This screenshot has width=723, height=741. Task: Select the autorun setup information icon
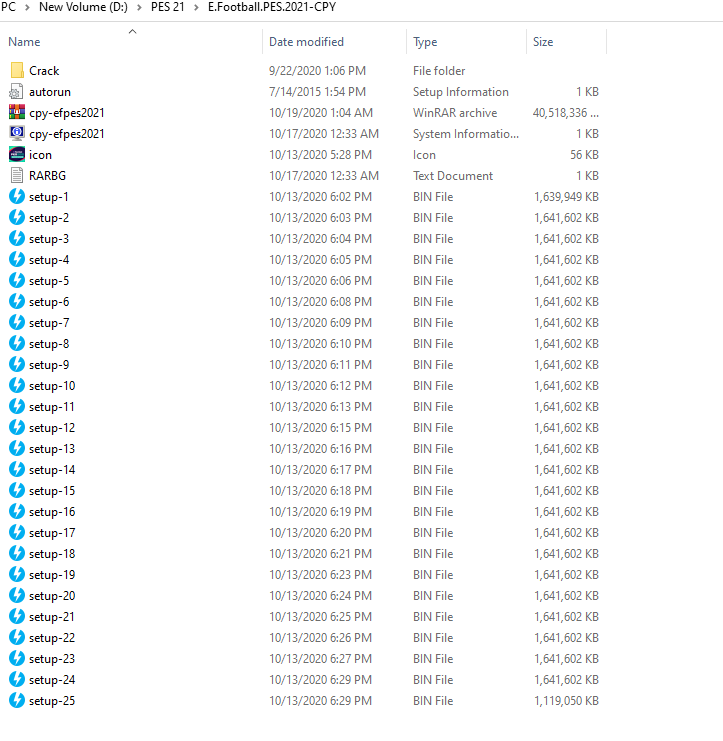17,92
